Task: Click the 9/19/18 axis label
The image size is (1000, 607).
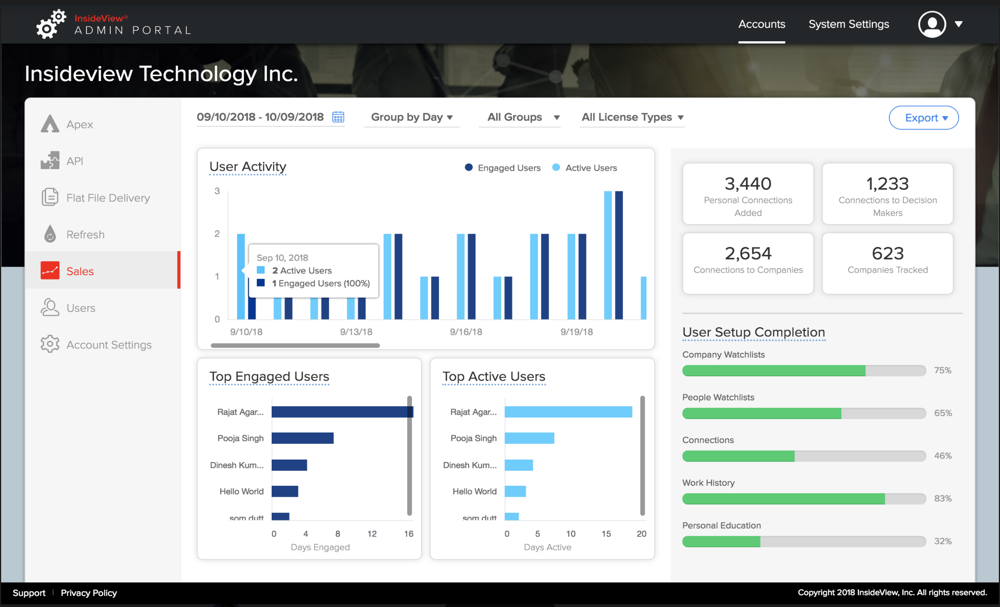Action: pos(577,332)
